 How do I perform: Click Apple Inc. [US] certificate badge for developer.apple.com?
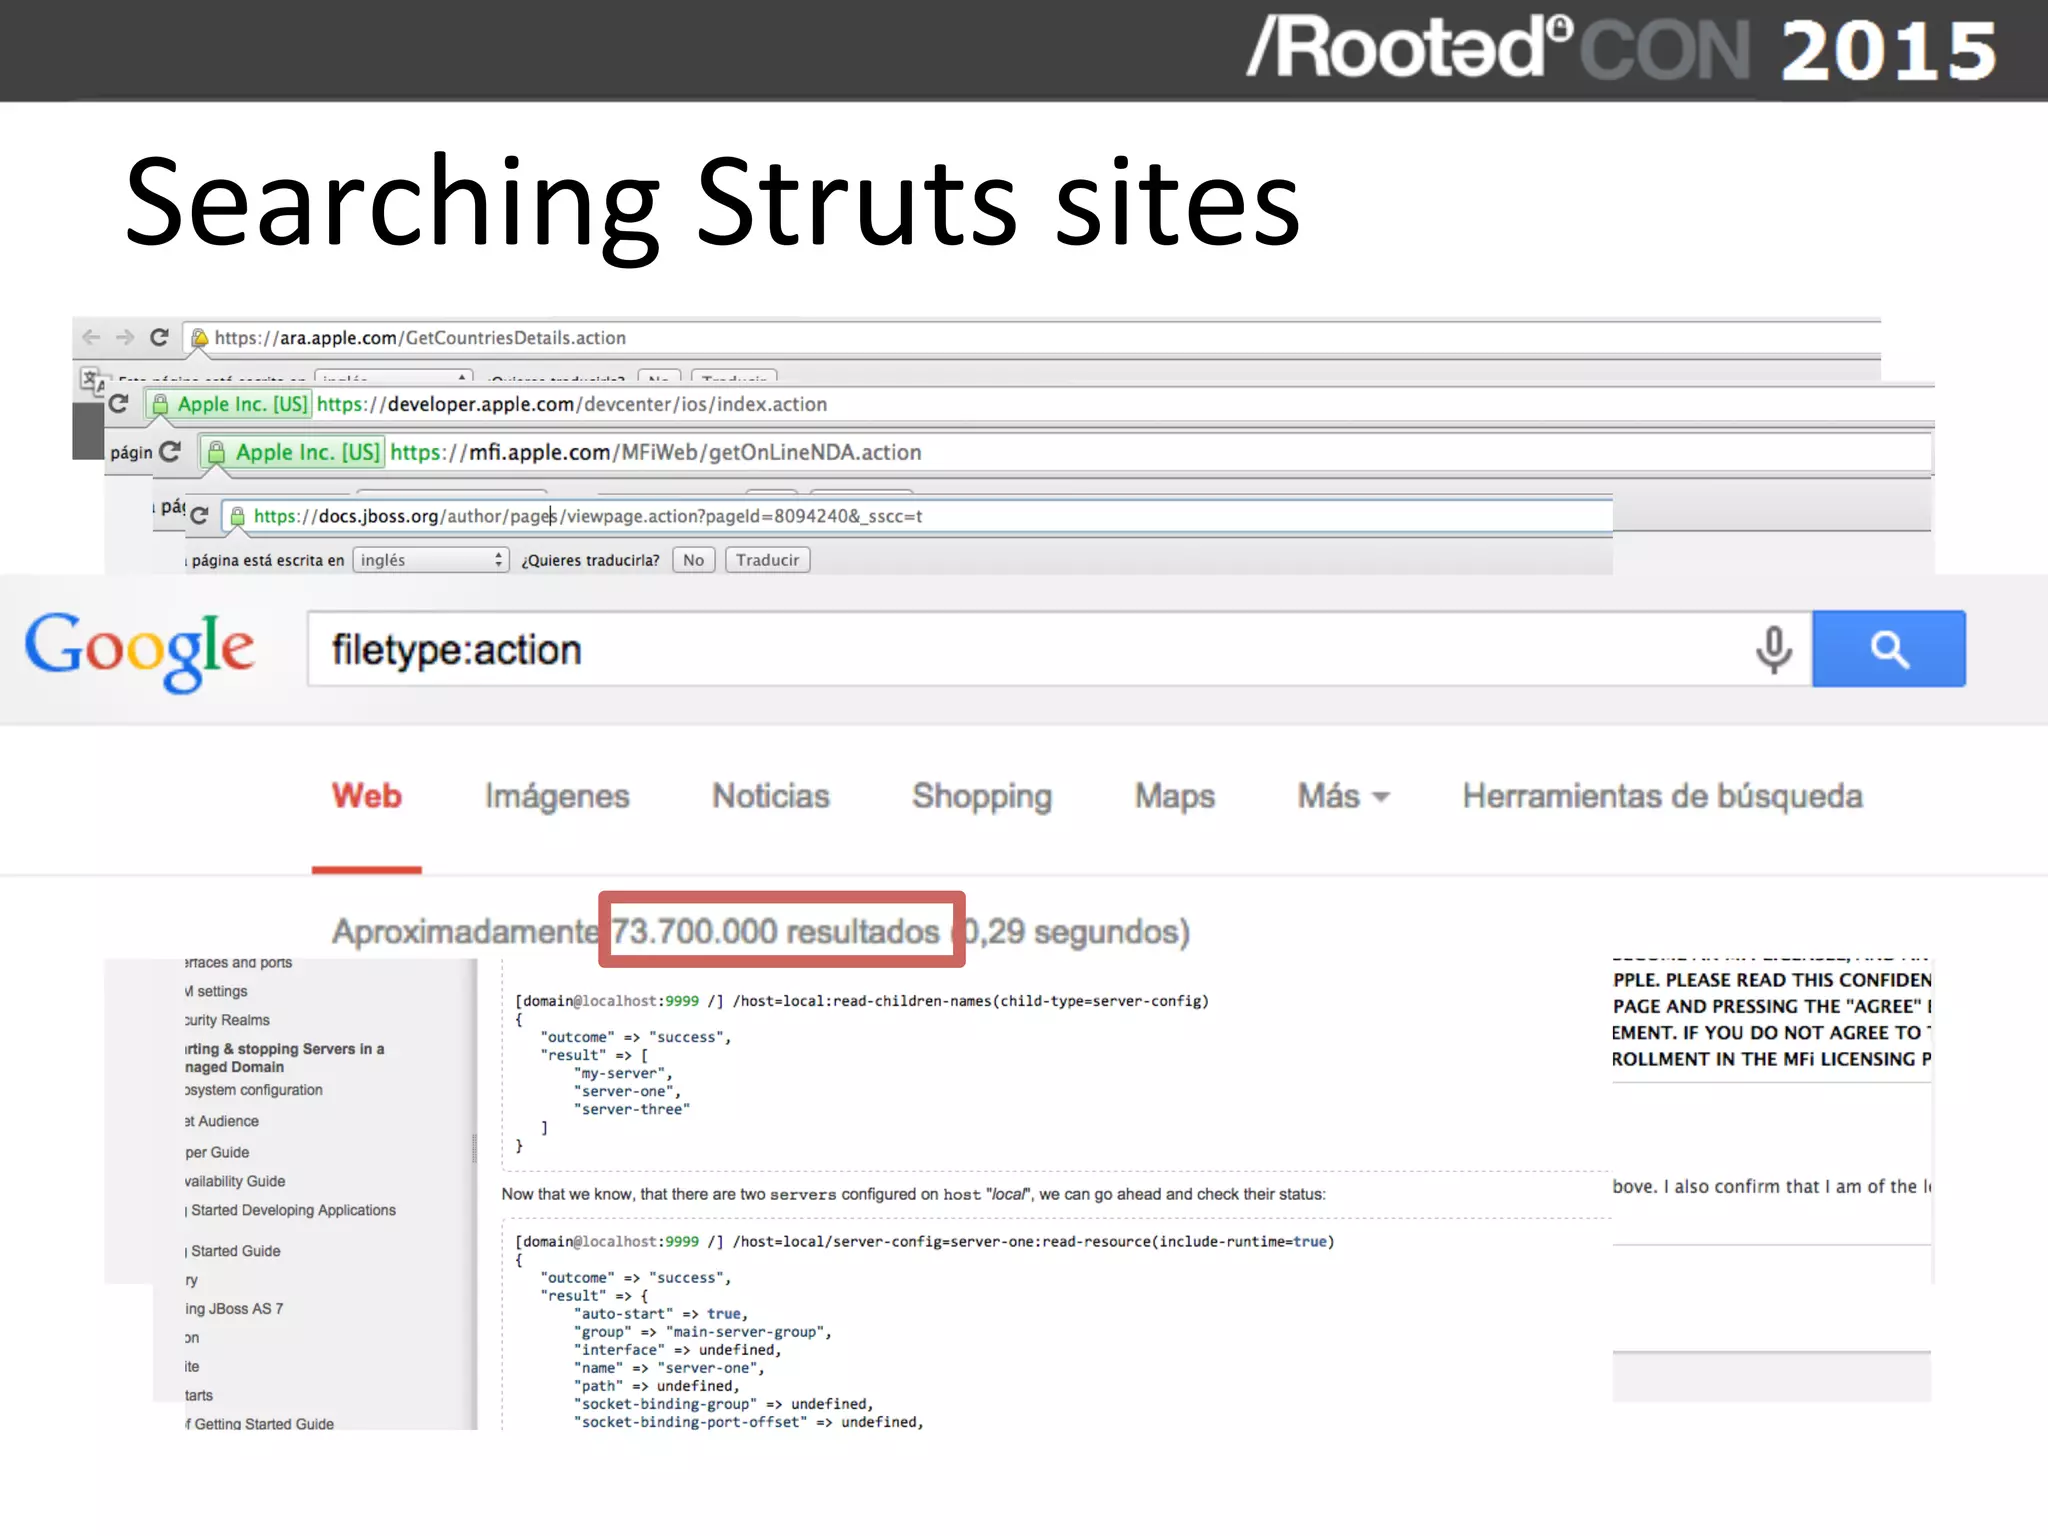tap(229, 404)
